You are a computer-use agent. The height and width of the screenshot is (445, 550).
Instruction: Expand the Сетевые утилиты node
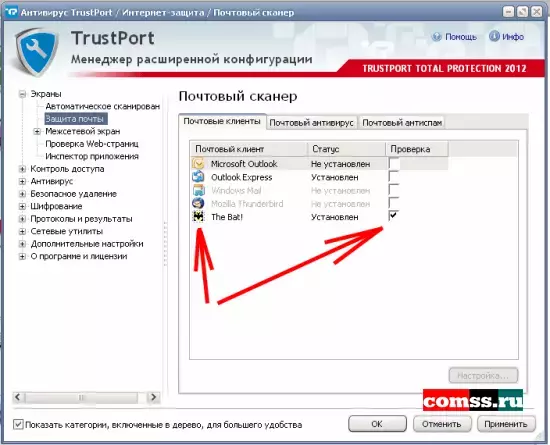pos(22,231)
